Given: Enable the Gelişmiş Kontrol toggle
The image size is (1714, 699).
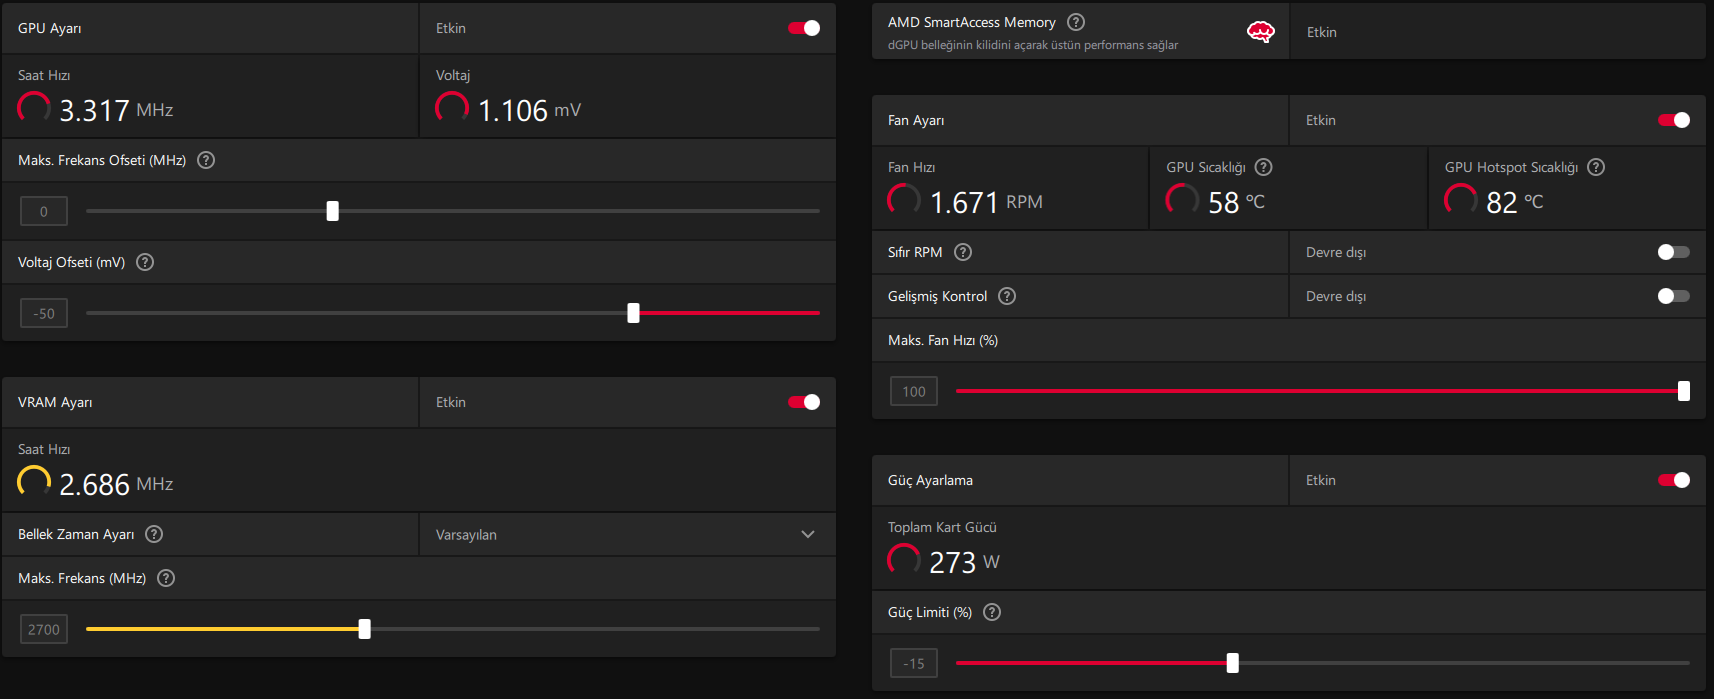Looking at the screenshot, I should [x=1674, y=296].
